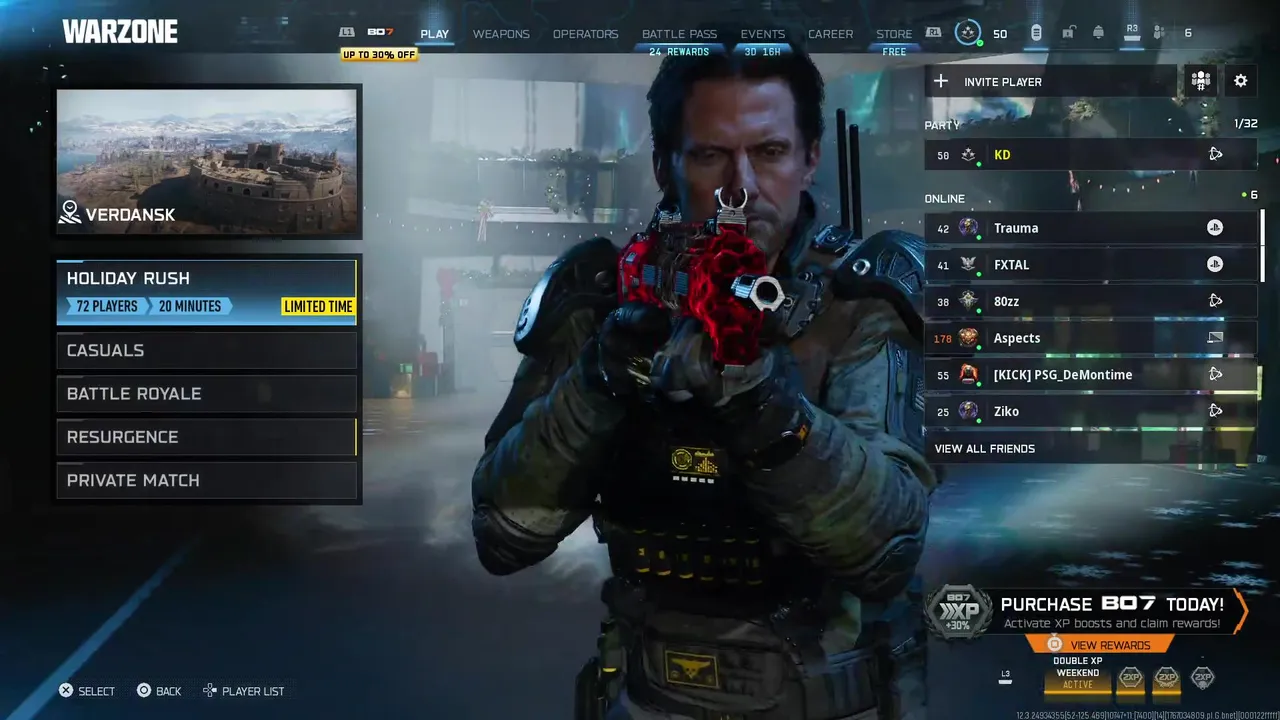Open the Store tab
1280x720 pixels.
pyautogui.click(x=894, y=34)
